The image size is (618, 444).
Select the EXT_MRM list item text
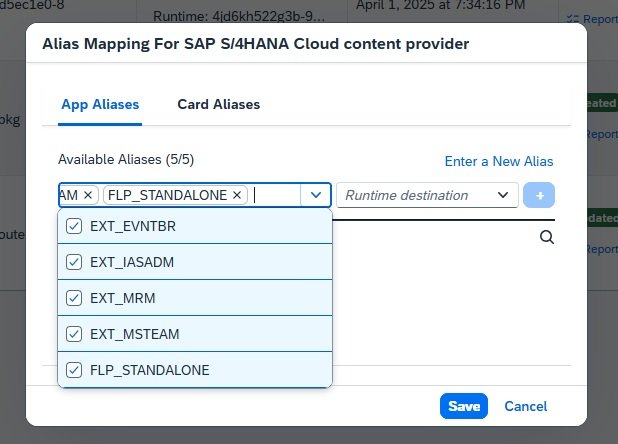pyautogui.click(x=123, y=298)
